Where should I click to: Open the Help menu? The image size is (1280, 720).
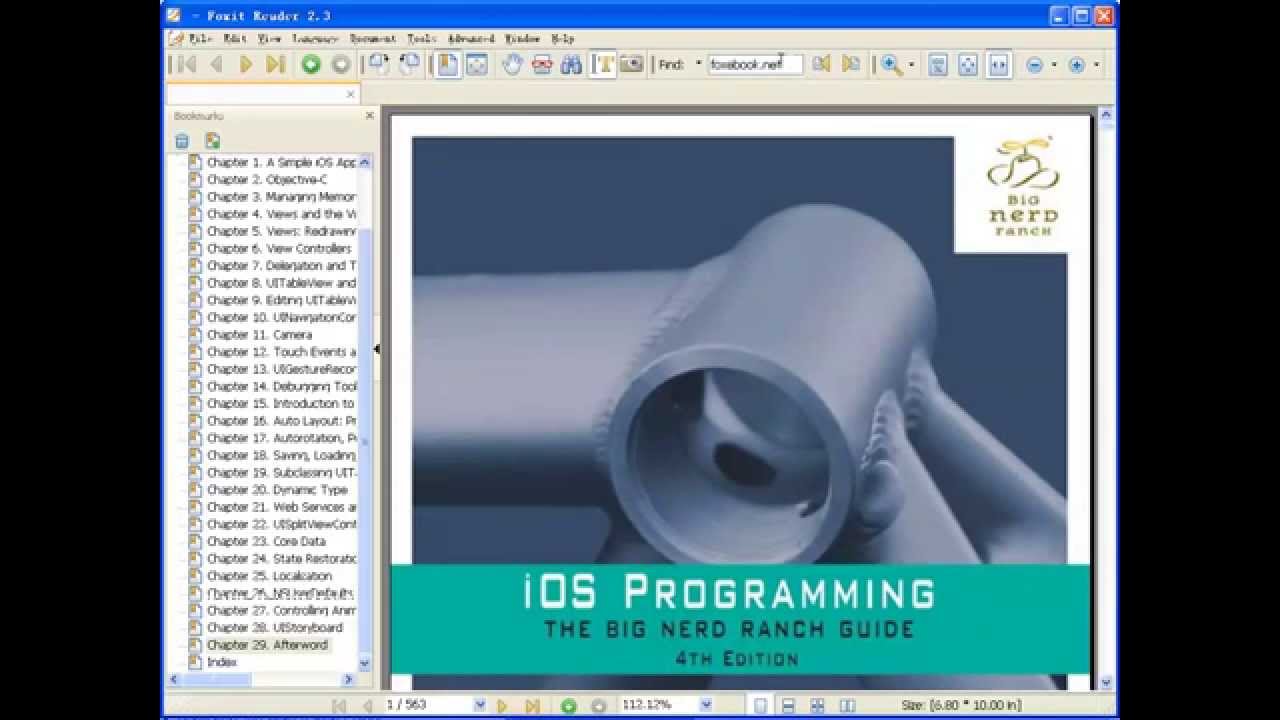[562, 38]
